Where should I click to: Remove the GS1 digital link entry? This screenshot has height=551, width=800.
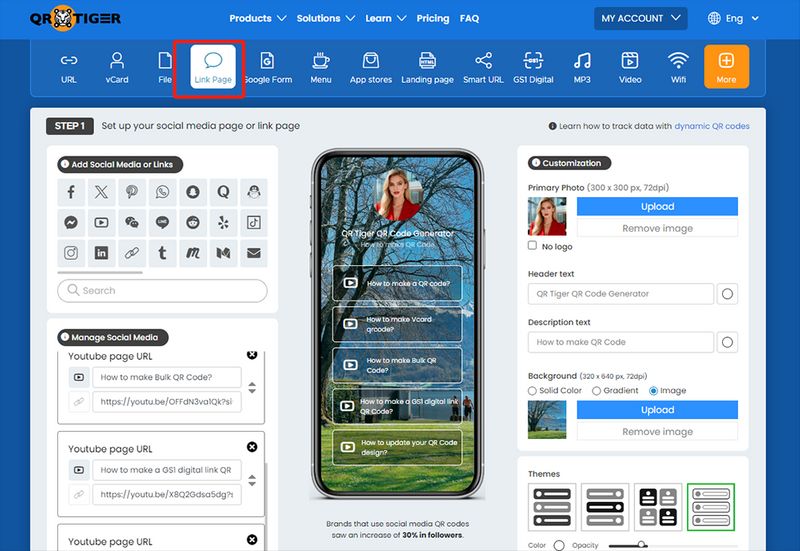click(252, 447)
